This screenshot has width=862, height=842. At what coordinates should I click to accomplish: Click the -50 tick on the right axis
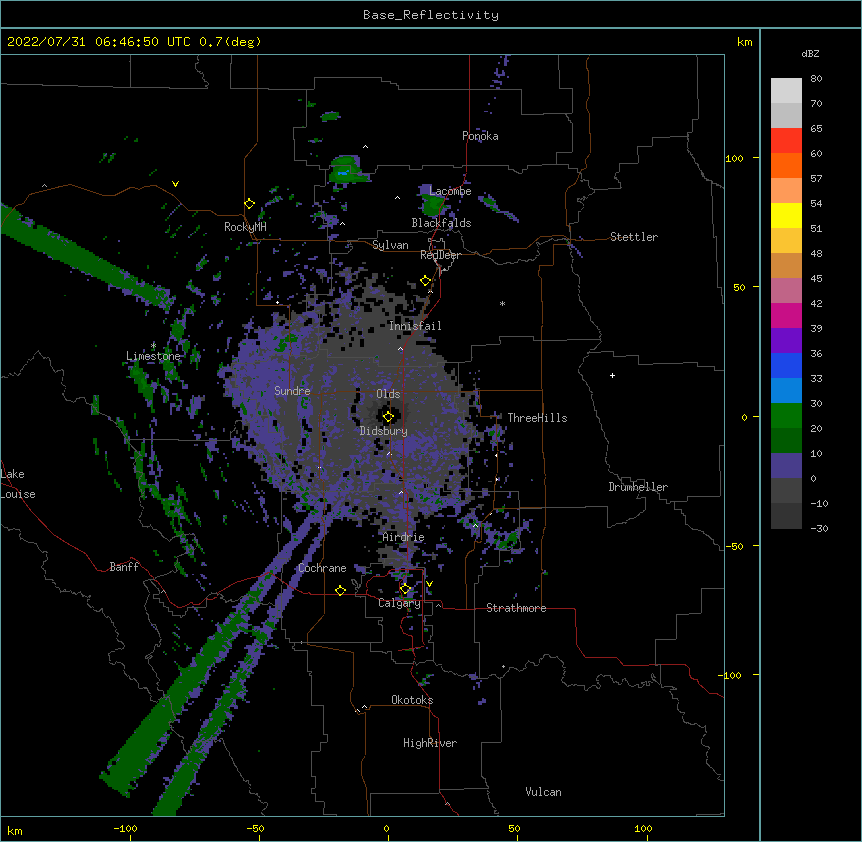tap(734, 546)
